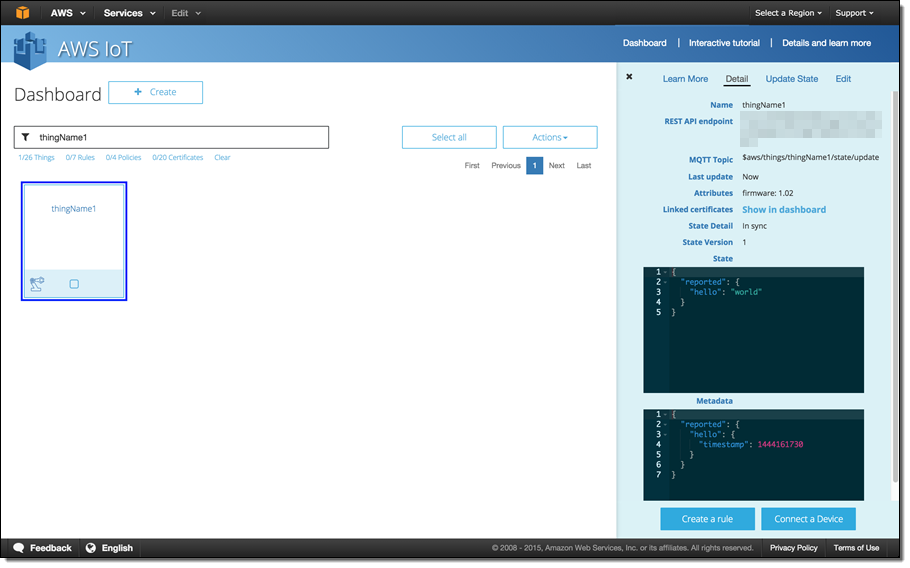Click the globe language icon
The height and width of the screenshot is (568, 910).
coord(91,548)
